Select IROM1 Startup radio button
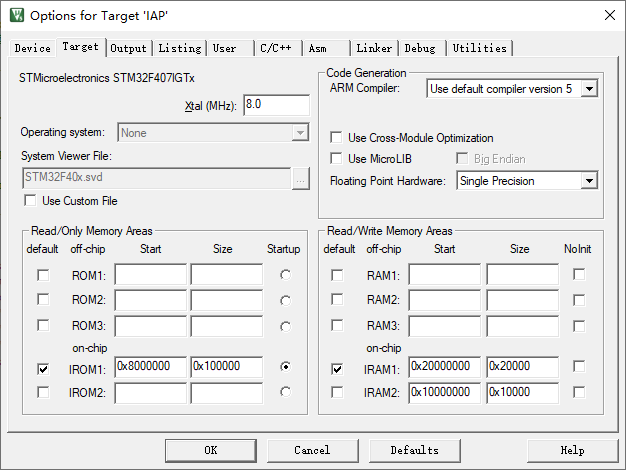 (x=285, y=366)
